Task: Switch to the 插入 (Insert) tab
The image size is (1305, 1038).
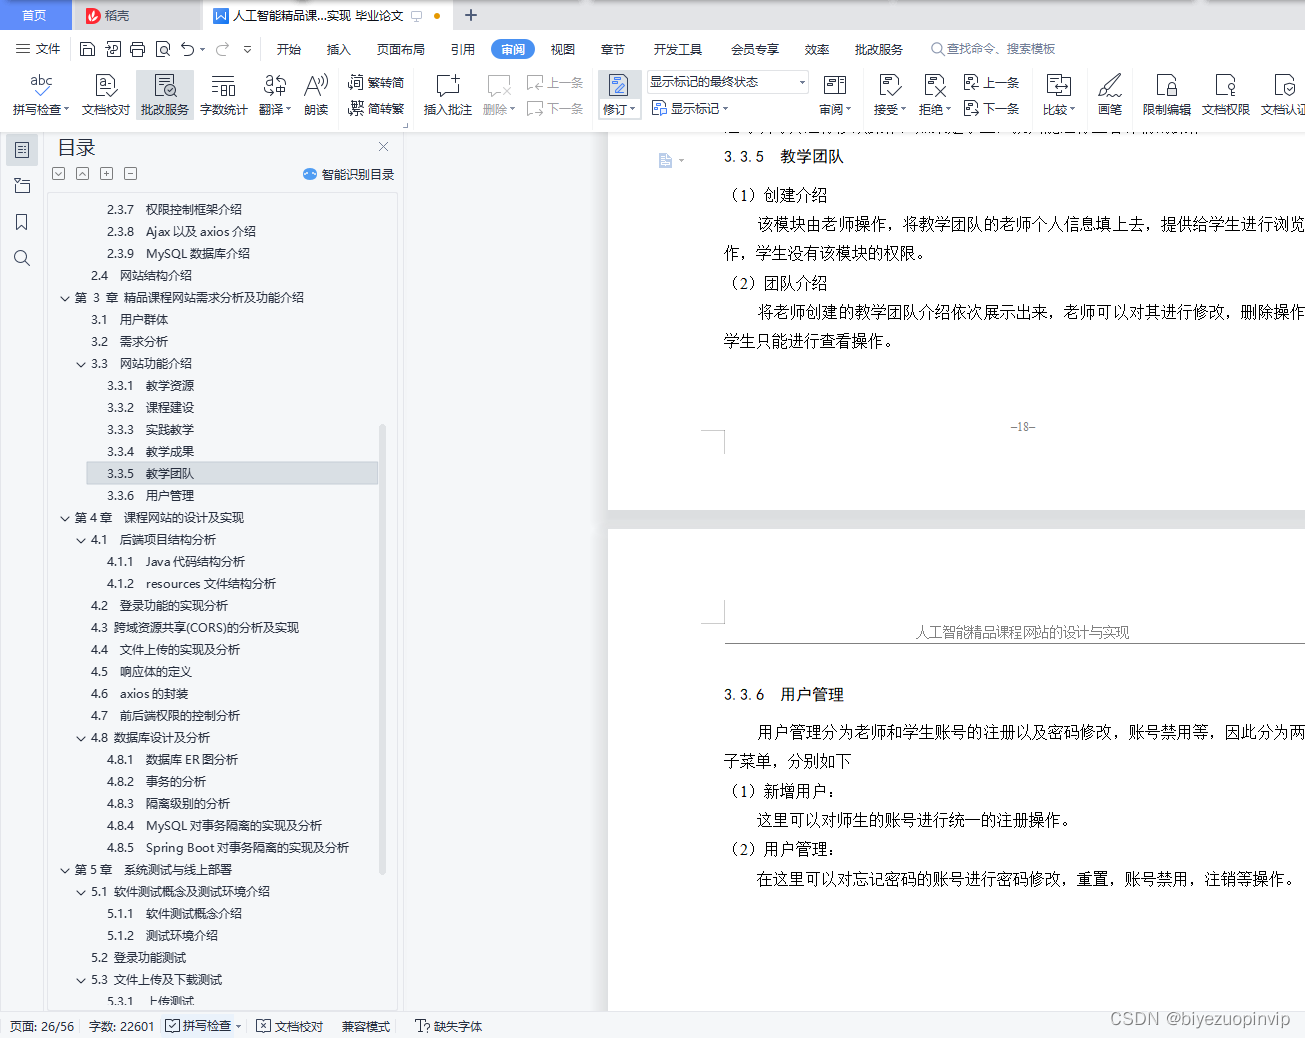Action: 339,49
